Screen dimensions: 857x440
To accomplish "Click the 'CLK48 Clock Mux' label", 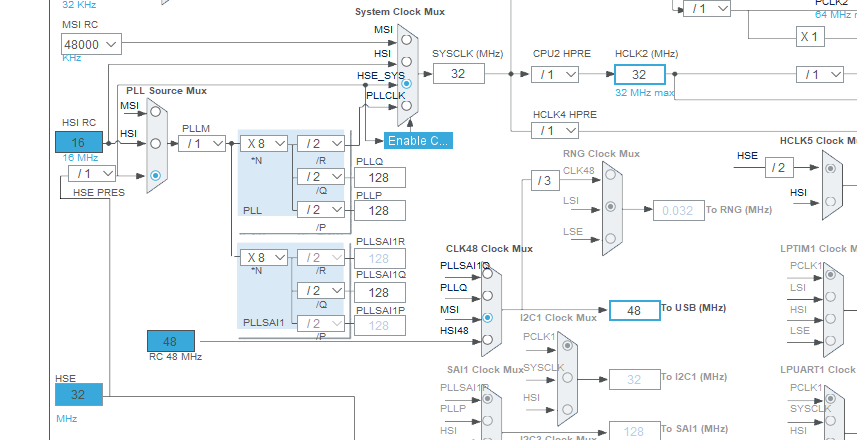I will pos(489,249).
